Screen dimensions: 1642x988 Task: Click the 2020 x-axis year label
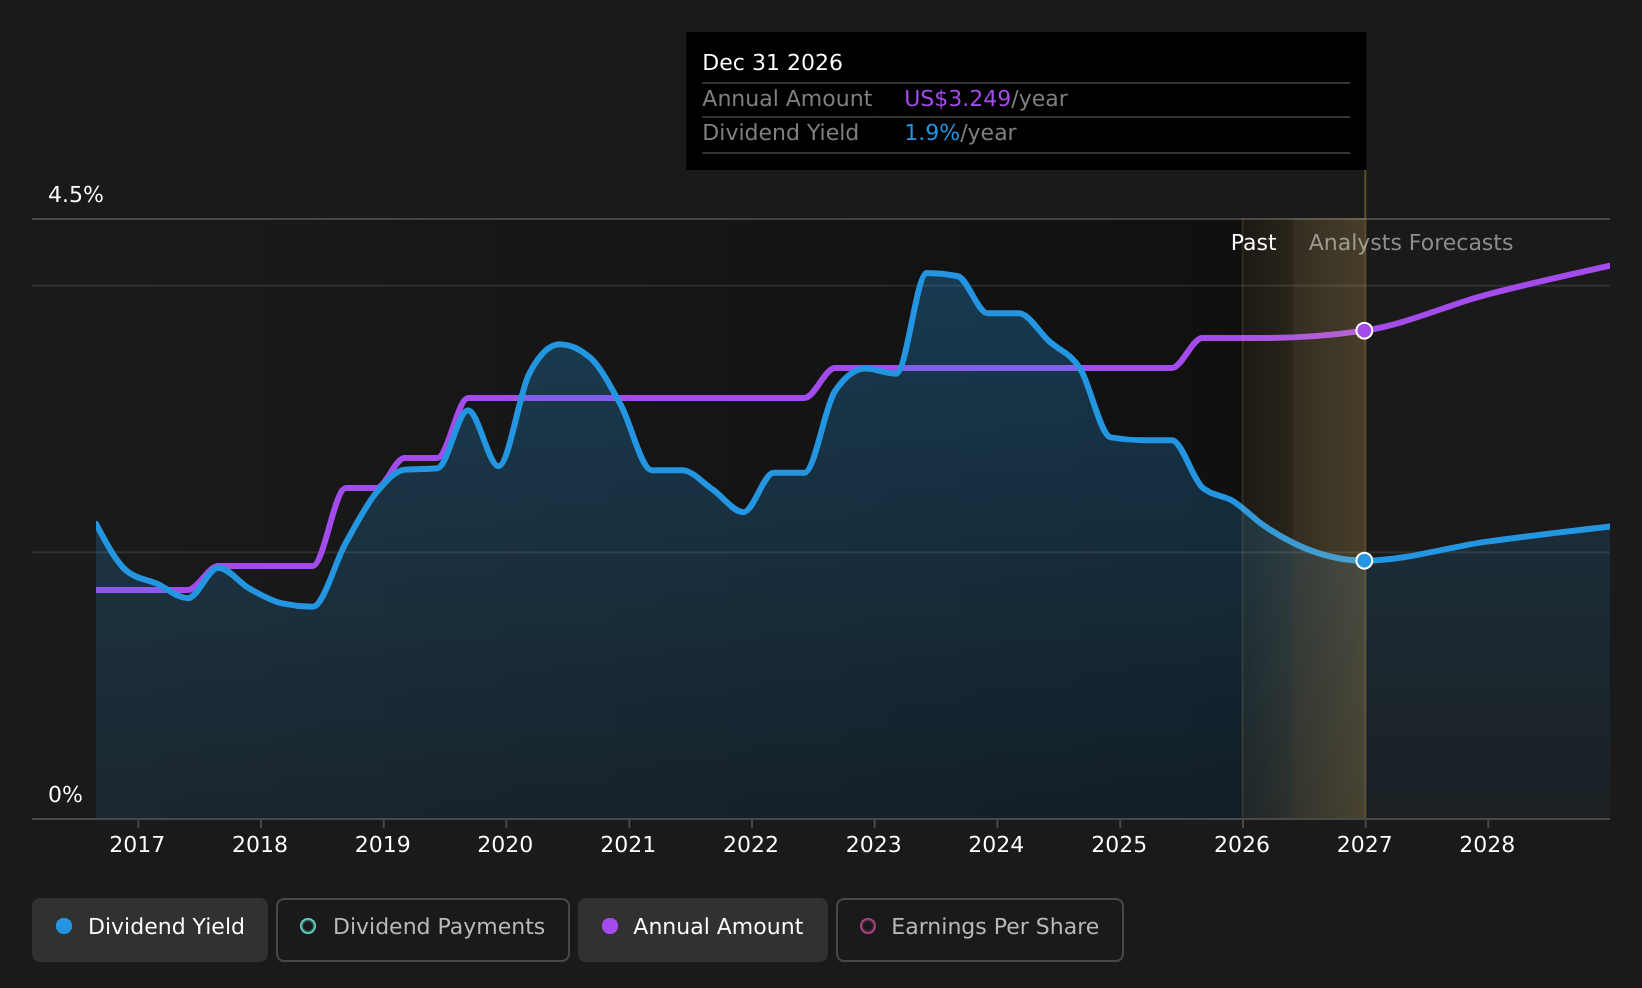(505, 845)
